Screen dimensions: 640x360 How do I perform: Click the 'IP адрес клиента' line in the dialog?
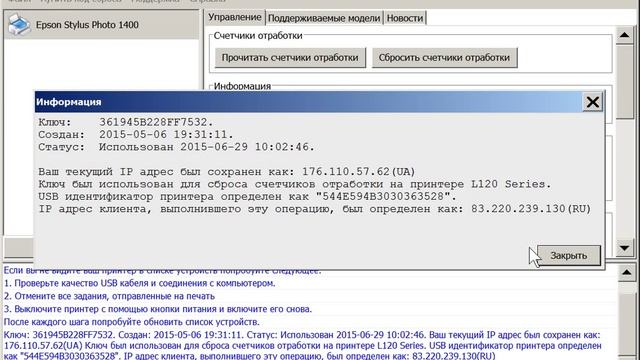pos(314,209)
